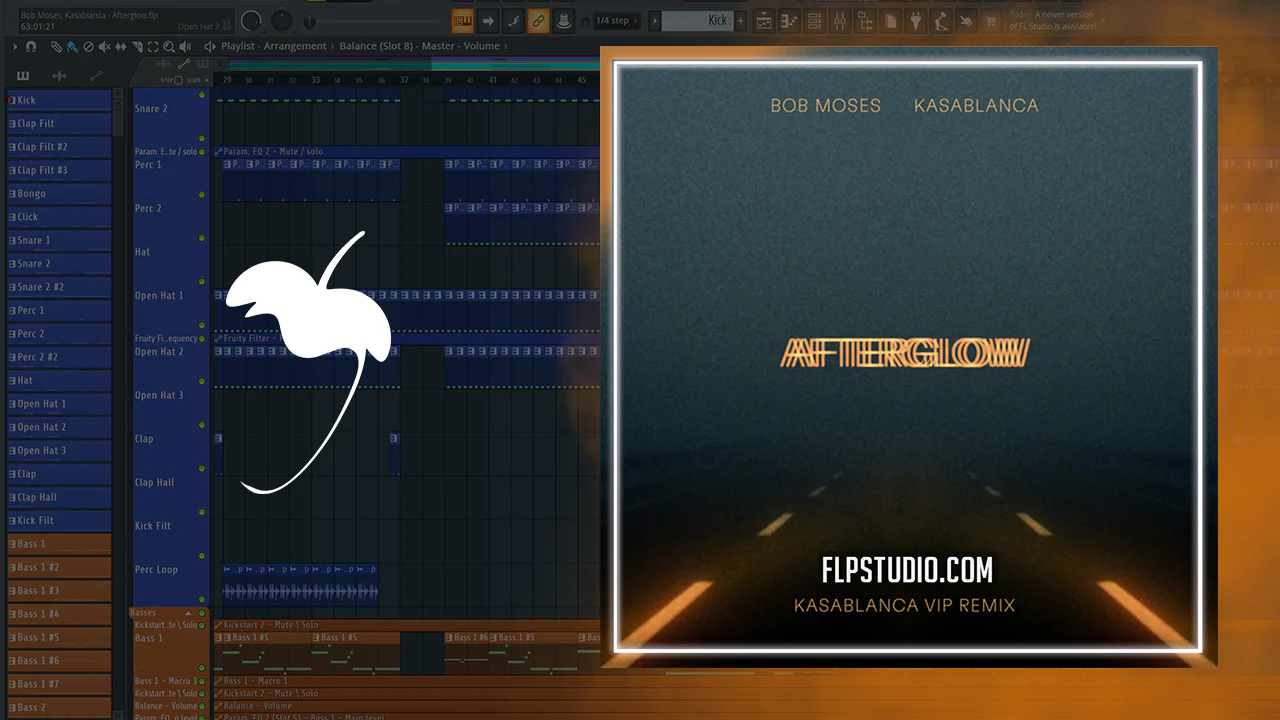Select the Bongo pattern in picker
This screenshot has height=720, width=1280.
coord(59,194)
